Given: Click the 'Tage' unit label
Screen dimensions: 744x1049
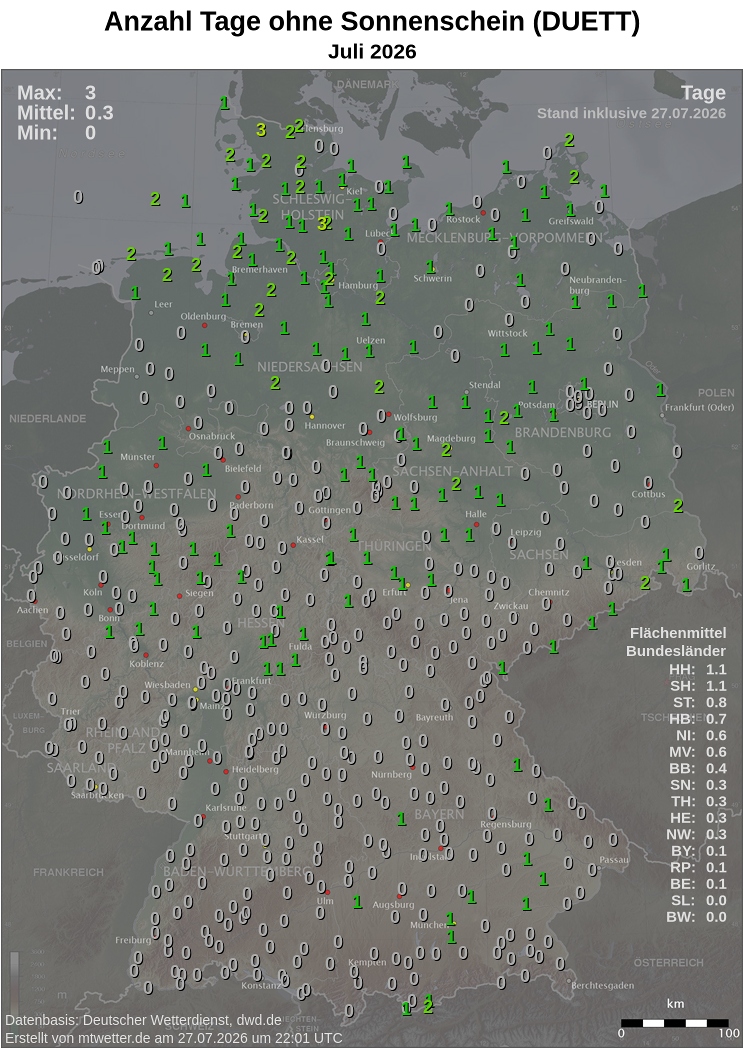Looking at the screenshot, I should pos(703,93).
